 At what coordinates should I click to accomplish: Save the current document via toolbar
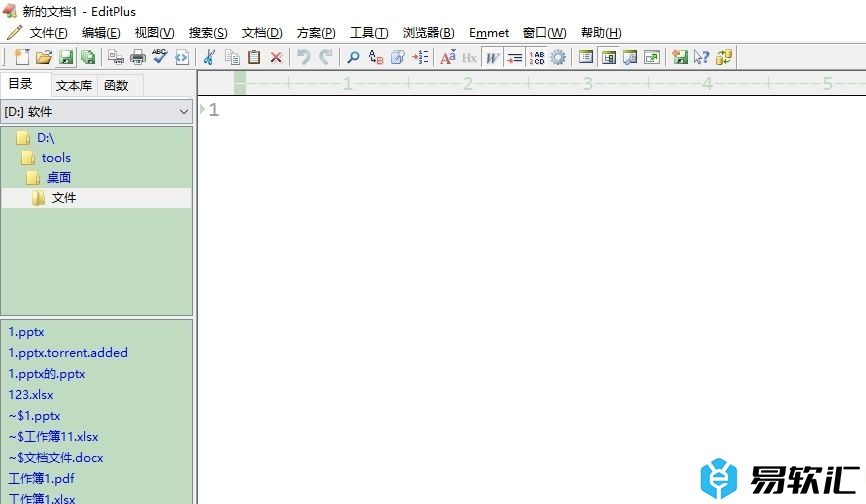66,57
